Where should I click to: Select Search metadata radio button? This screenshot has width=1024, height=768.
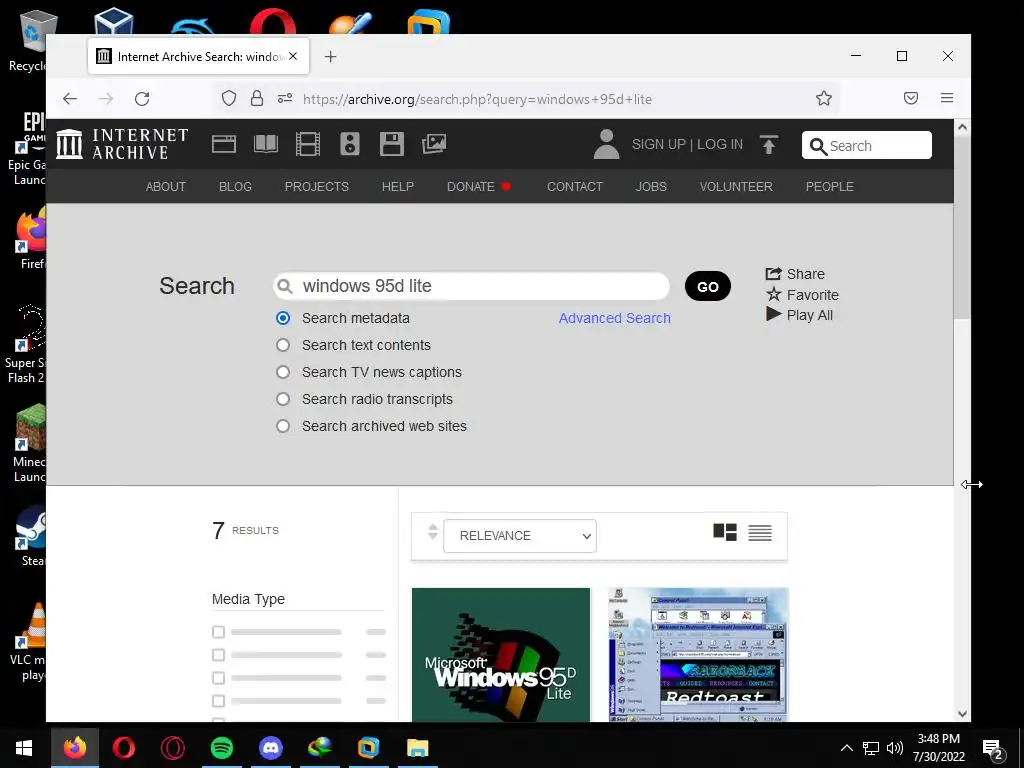point(283,318)
